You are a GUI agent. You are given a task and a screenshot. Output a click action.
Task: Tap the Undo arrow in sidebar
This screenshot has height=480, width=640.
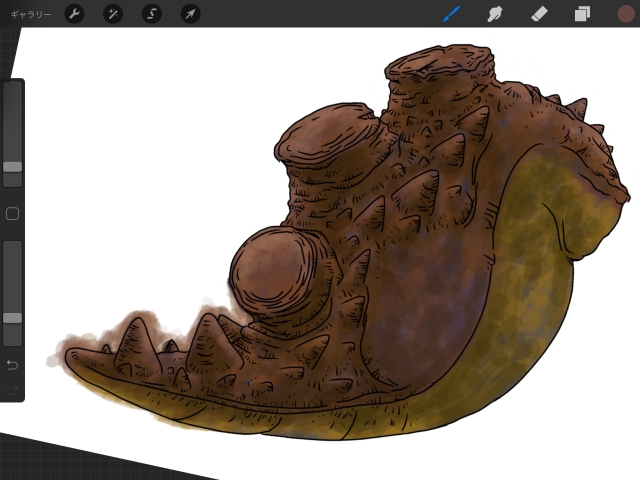coord(13,363)
